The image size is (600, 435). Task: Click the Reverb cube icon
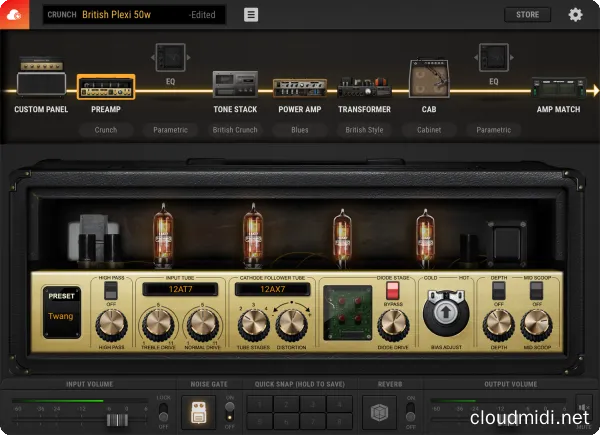[378, 412]
